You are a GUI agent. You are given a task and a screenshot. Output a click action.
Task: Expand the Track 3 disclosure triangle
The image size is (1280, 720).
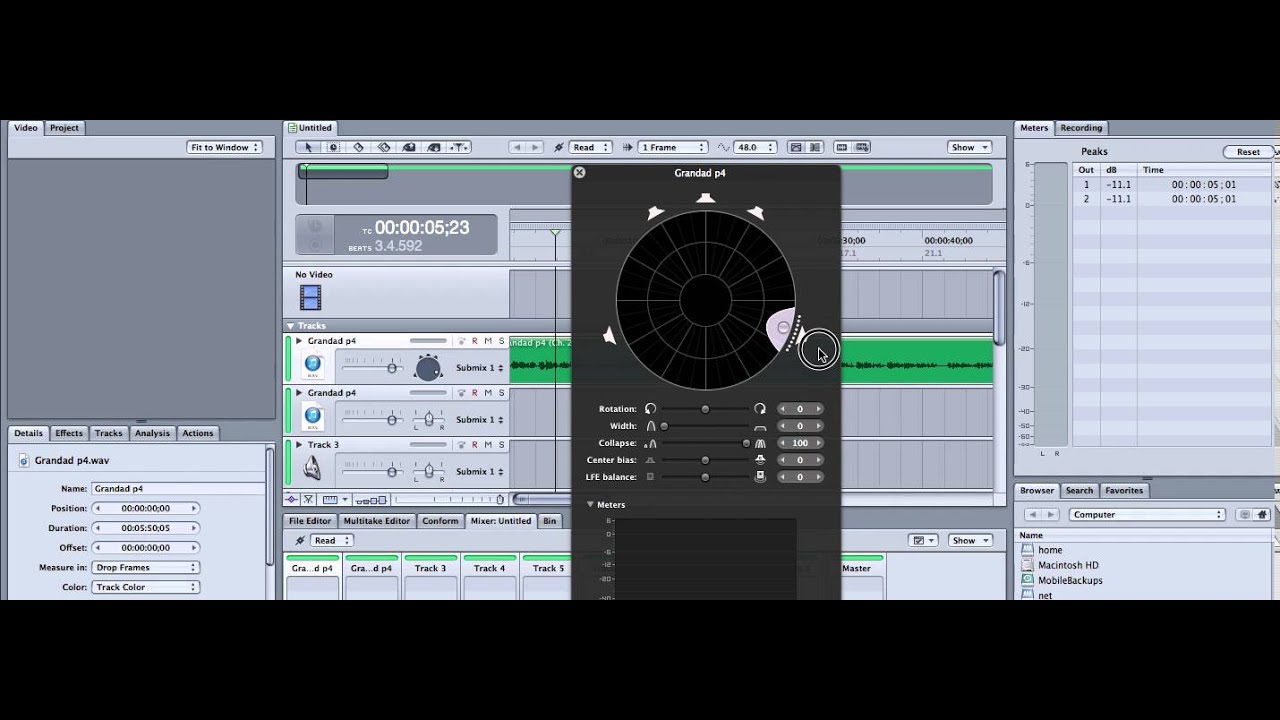(299, 445)
